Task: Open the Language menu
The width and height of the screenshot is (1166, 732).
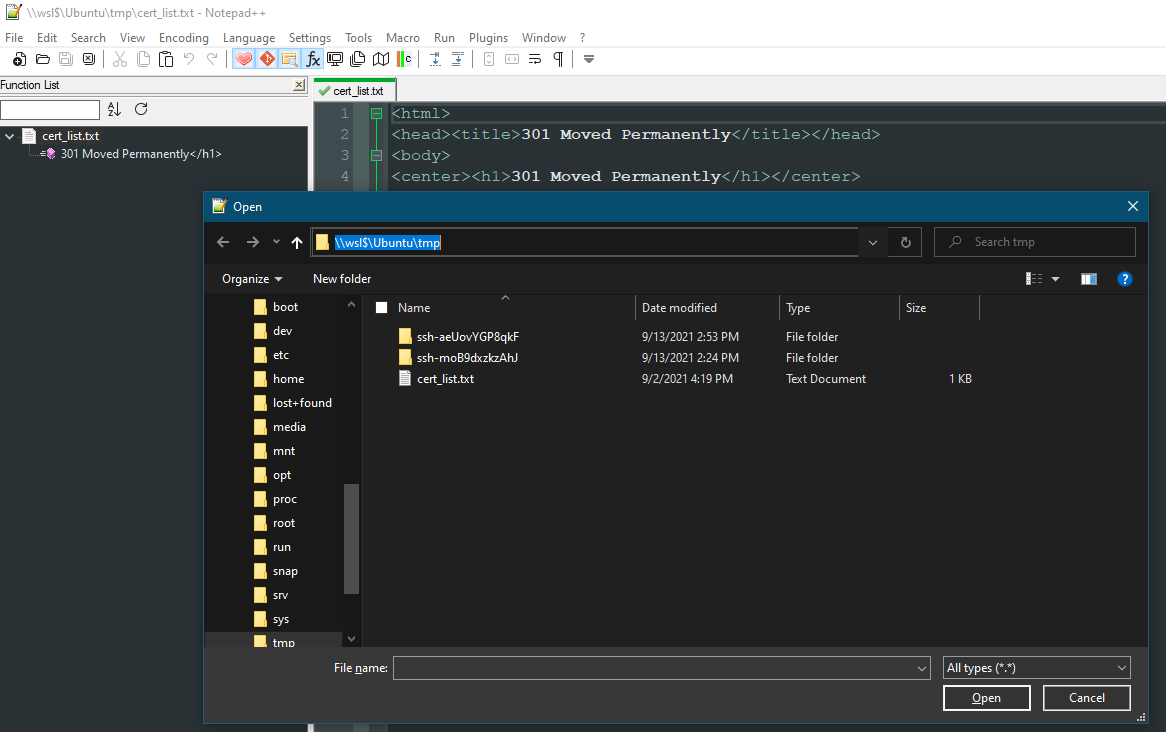Action: 248,37
